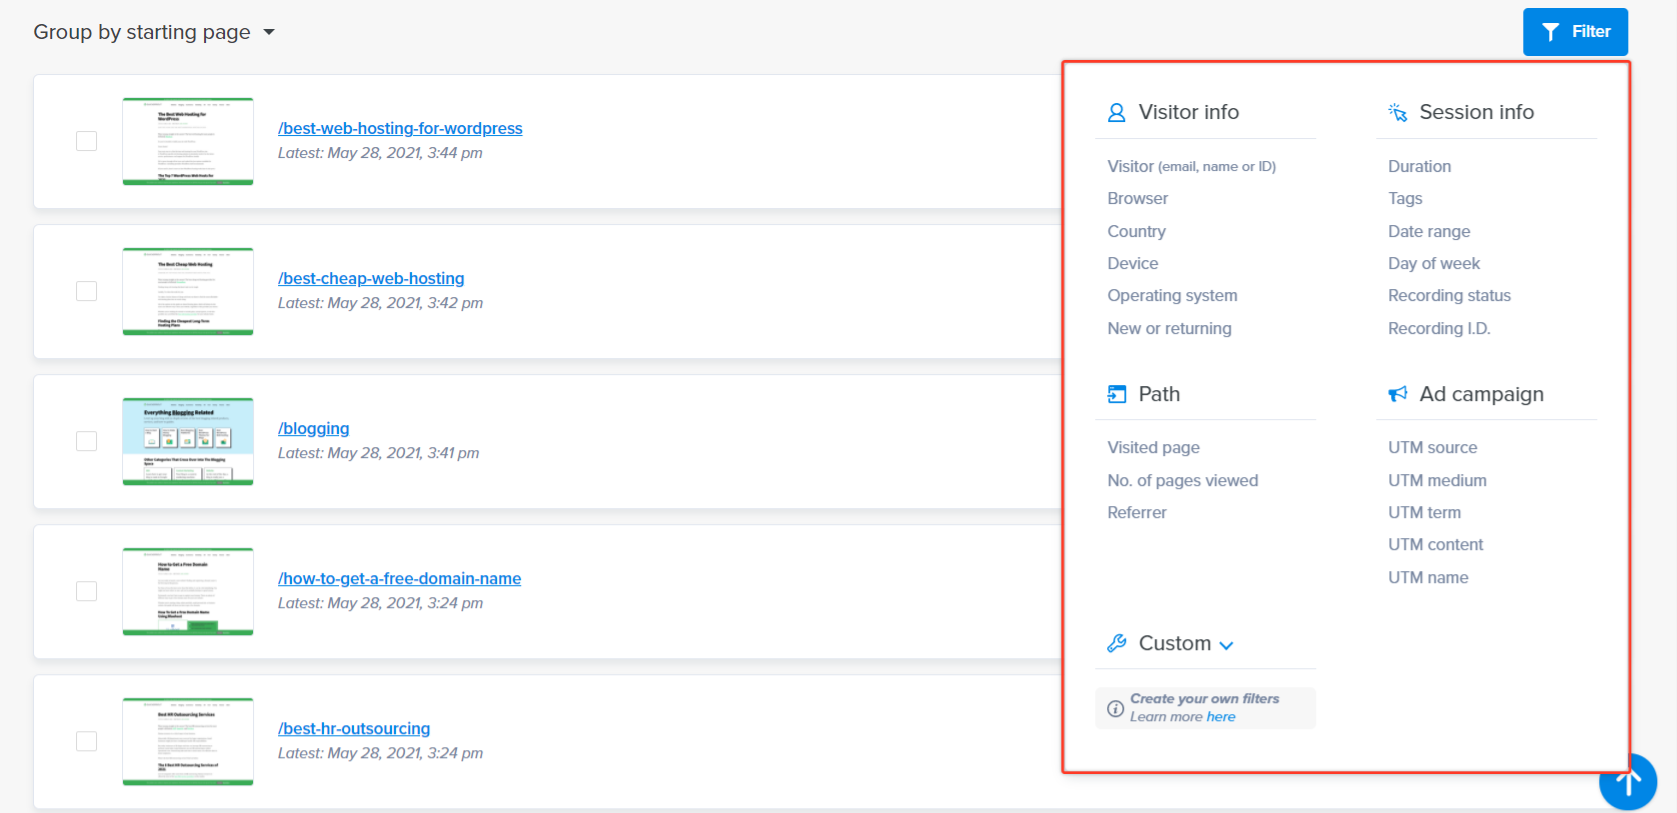The image size is (1677, 813).
Task: Check the box for /best-hr-outsourcing
Action: coord(86,741)
